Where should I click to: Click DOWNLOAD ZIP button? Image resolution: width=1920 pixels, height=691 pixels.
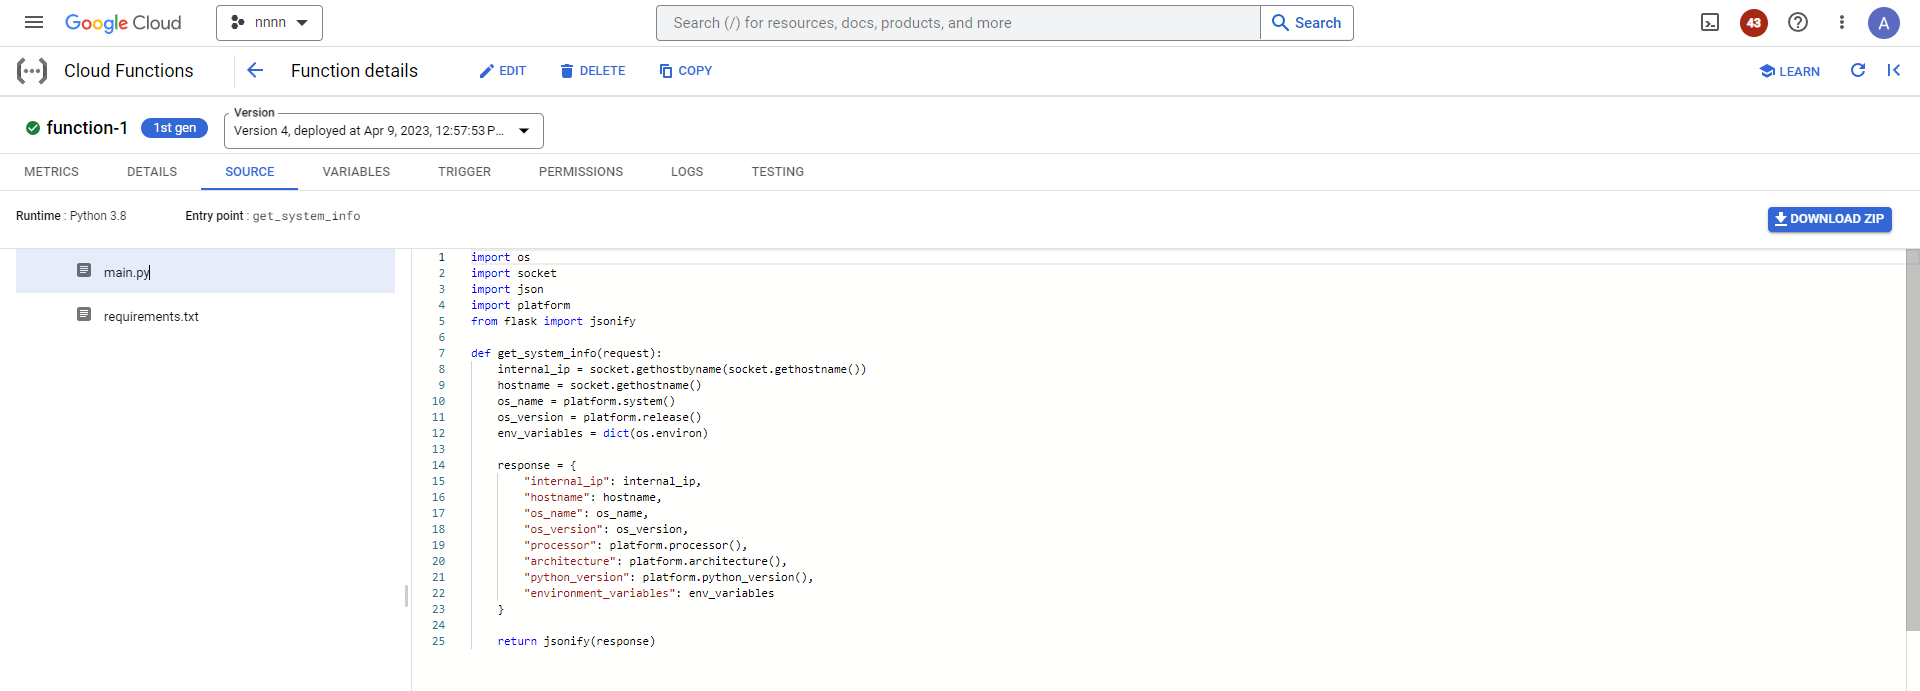(x=1829, y=219)
